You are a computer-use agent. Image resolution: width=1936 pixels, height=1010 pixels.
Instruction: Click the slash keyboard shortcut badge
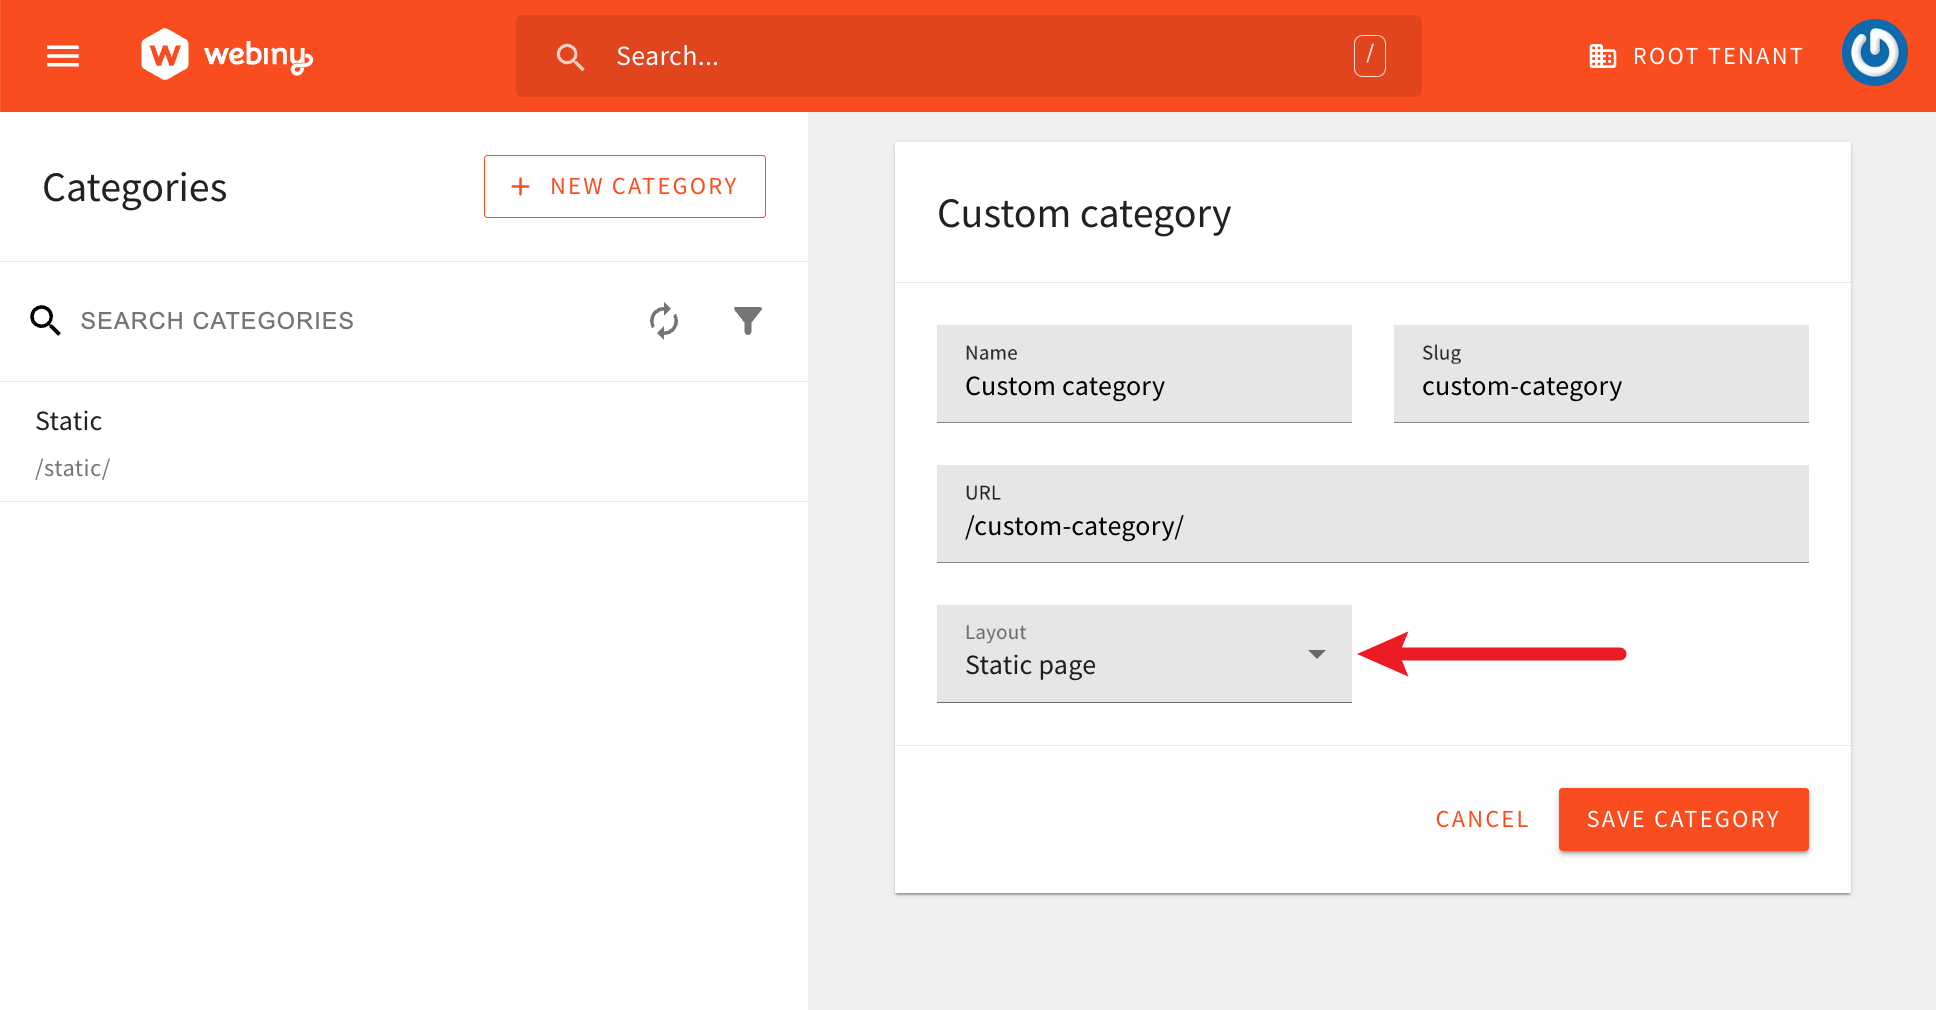[x=1369, y=56]
